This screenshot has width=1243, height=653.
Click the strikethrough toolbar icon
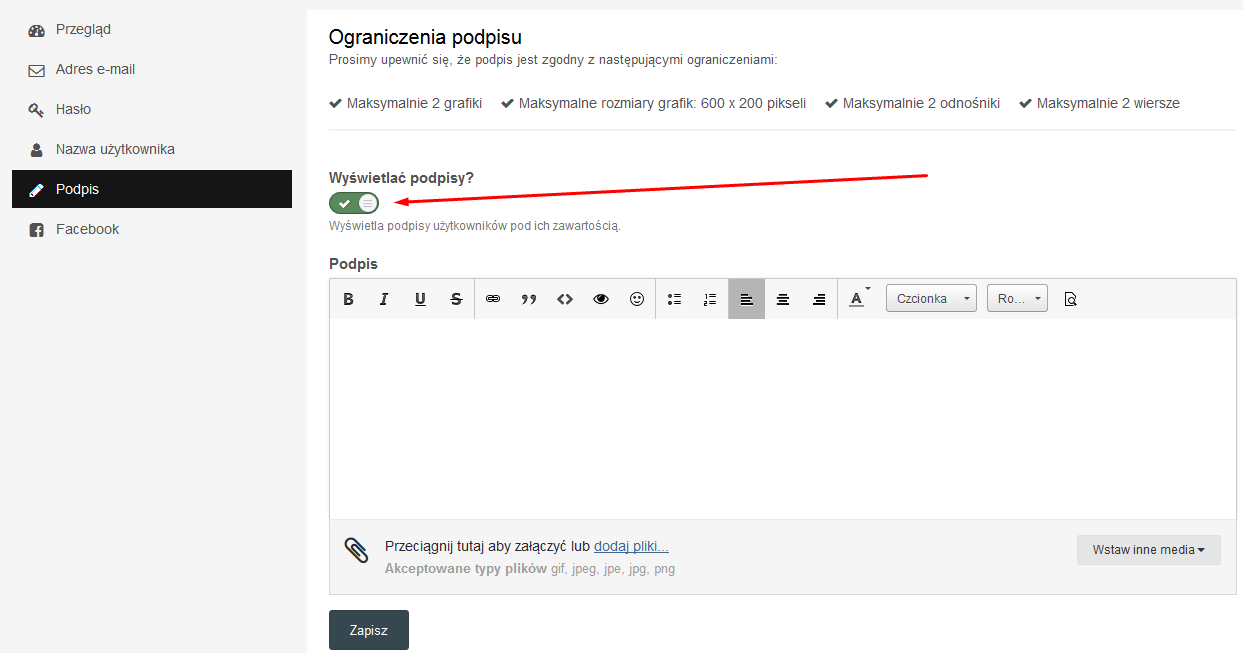(x=456, y=299)
